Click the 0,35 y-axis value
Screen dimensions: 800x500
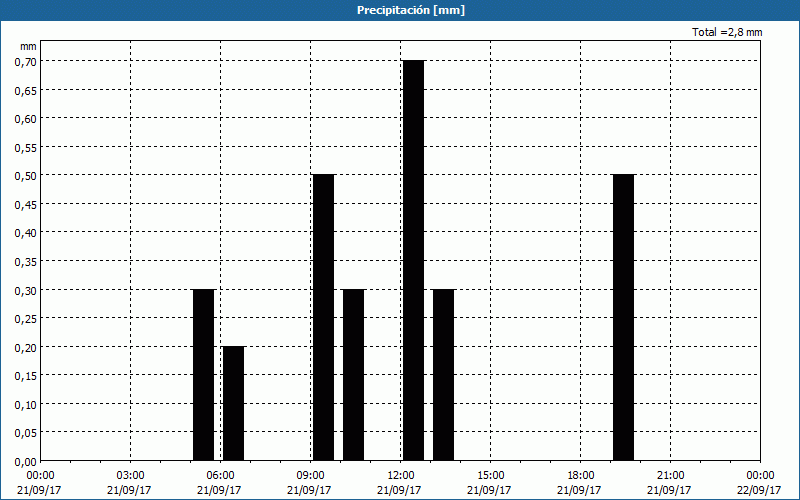[26, 262]
